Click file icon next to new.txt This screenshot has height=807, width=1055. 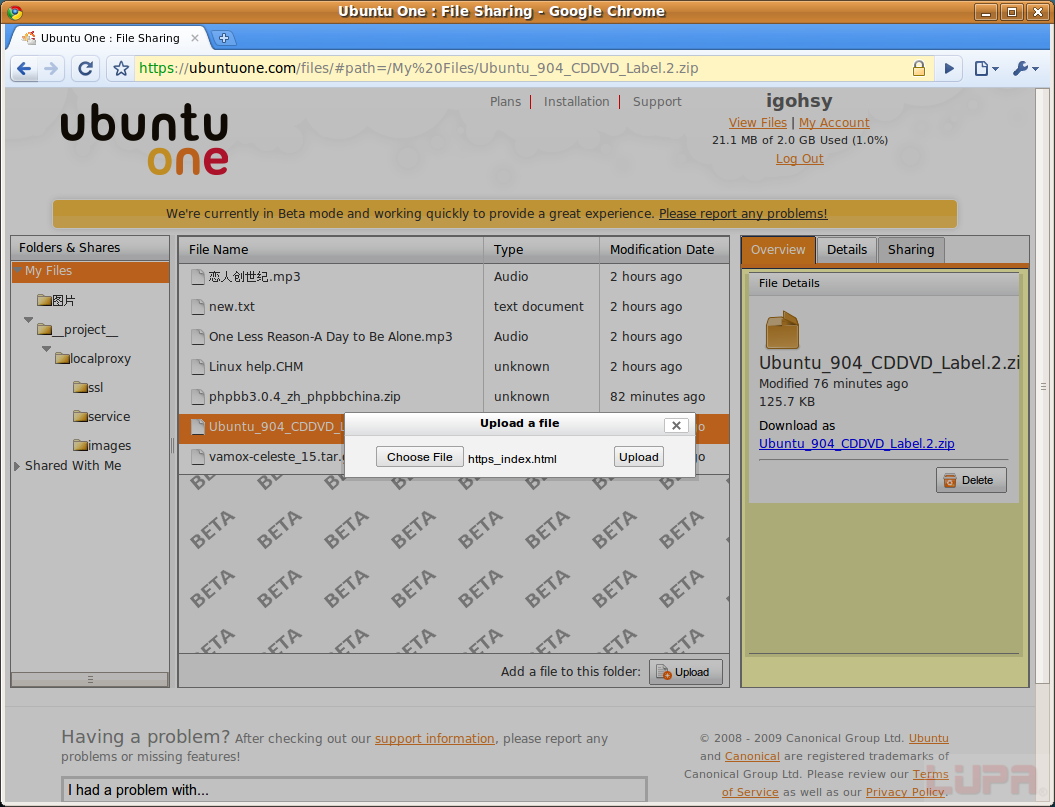[x=197, y=307]
